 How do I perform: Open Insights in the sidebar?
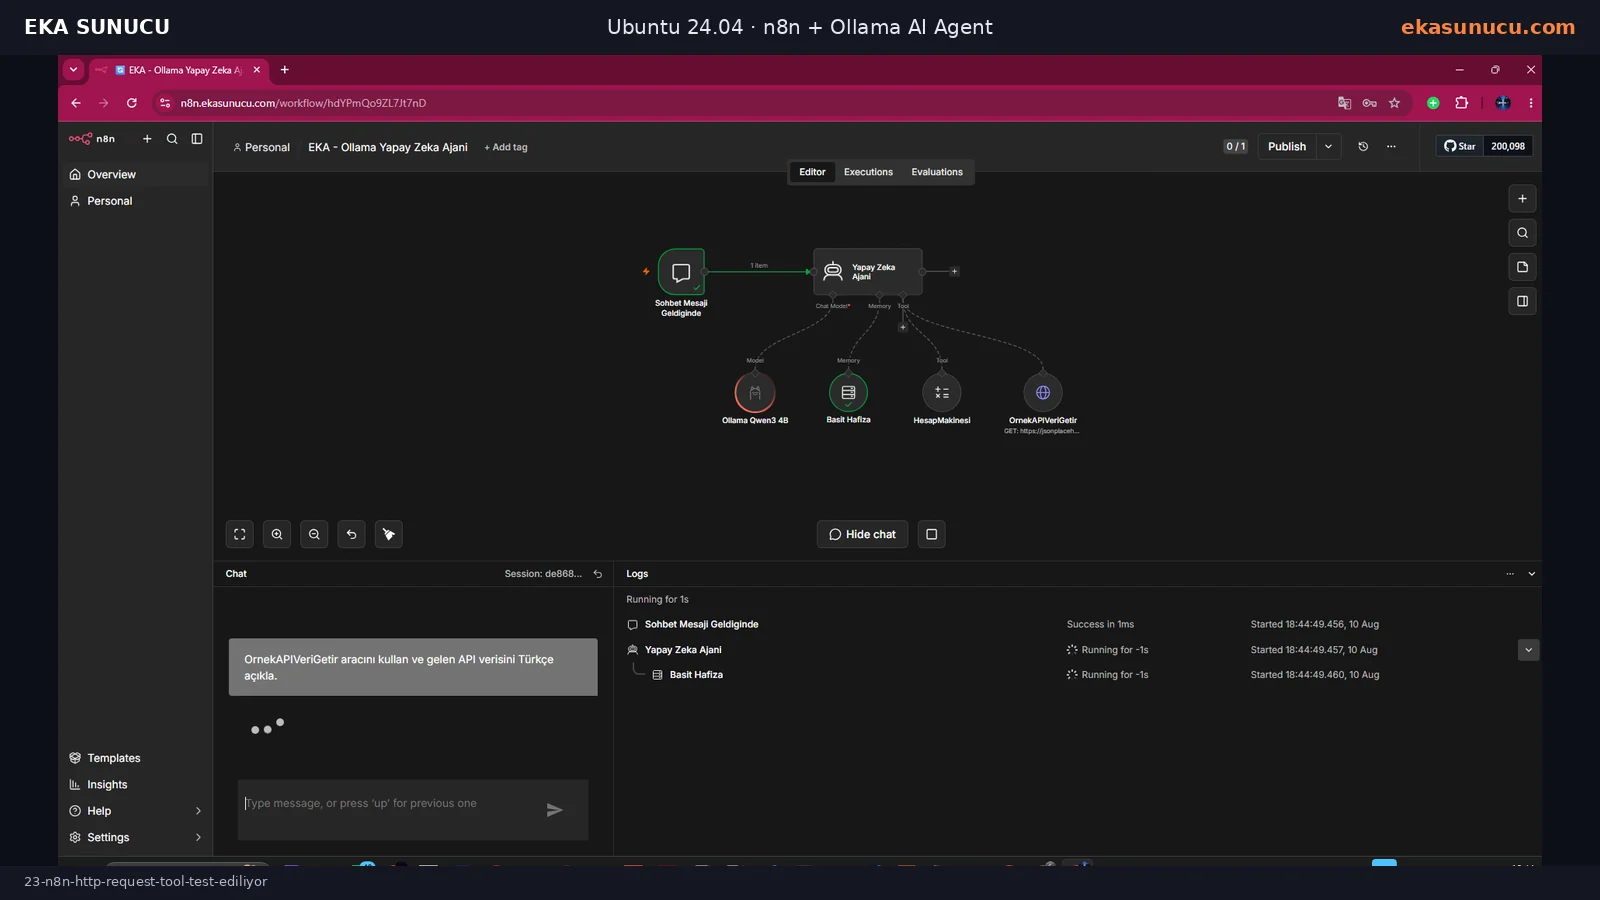[135, 785]
